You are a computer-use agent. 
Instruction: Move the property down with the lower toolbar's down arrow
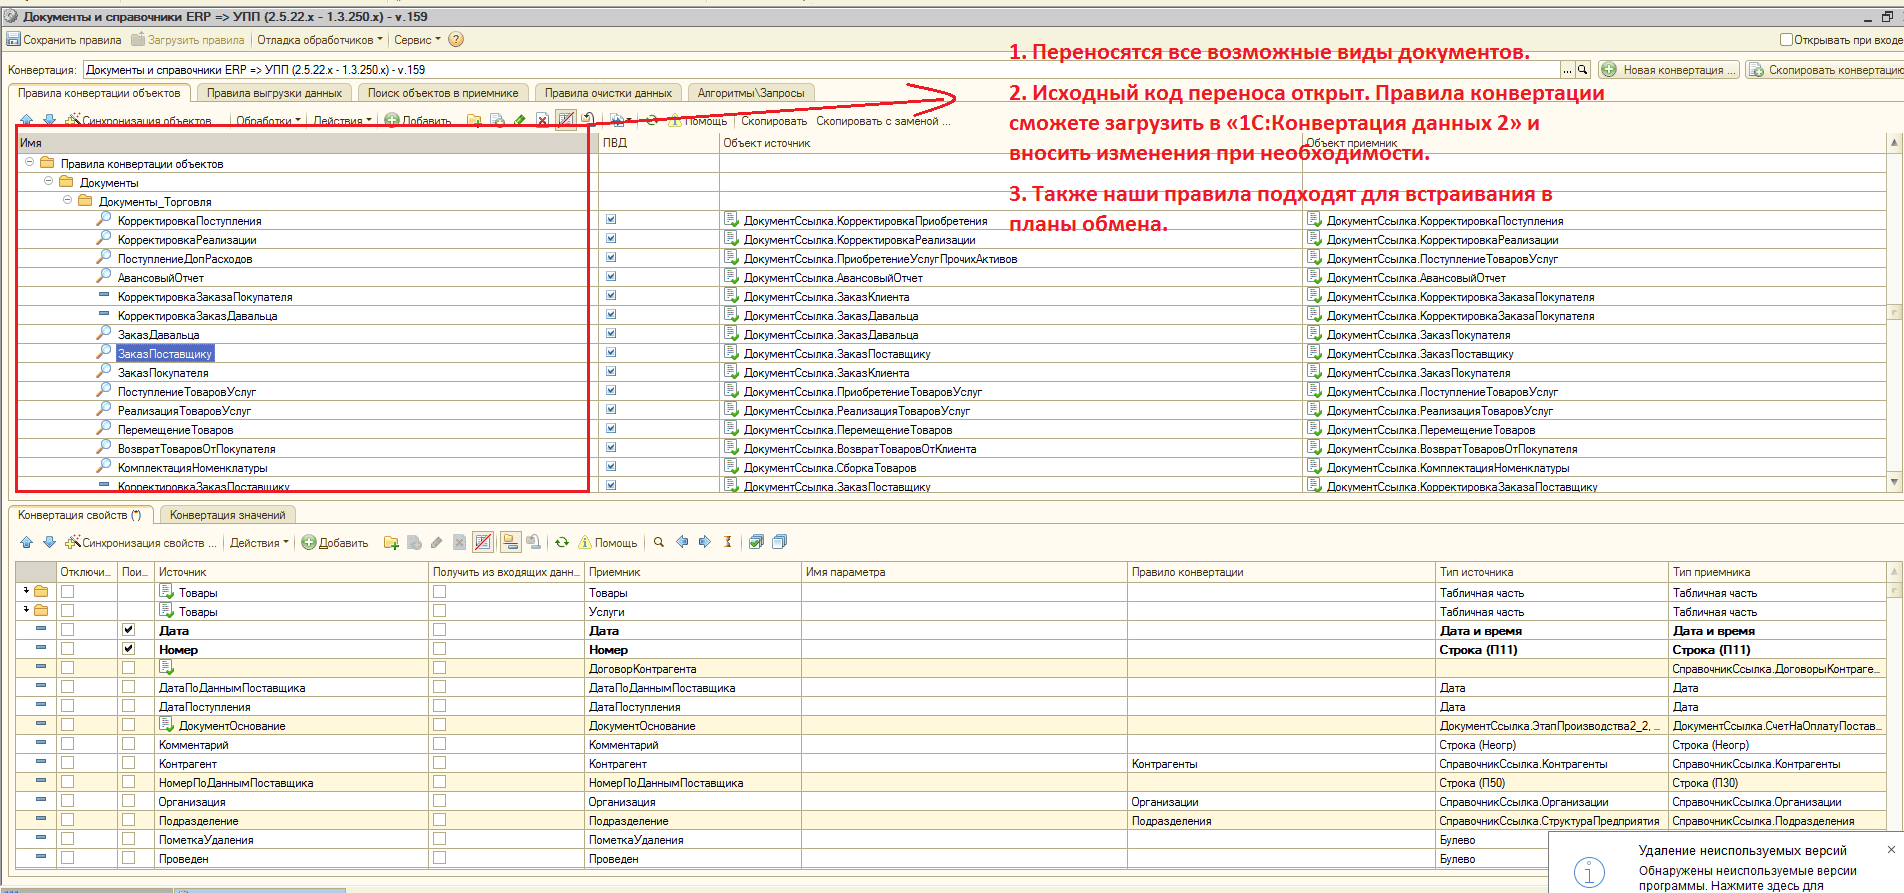[x=49, y=542]
